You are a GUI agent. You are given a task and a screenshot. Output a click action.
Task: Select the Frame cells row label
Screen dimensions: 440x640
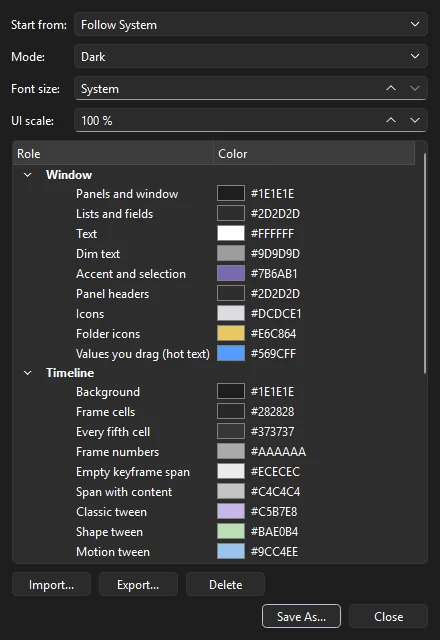(x=105, y=411)
